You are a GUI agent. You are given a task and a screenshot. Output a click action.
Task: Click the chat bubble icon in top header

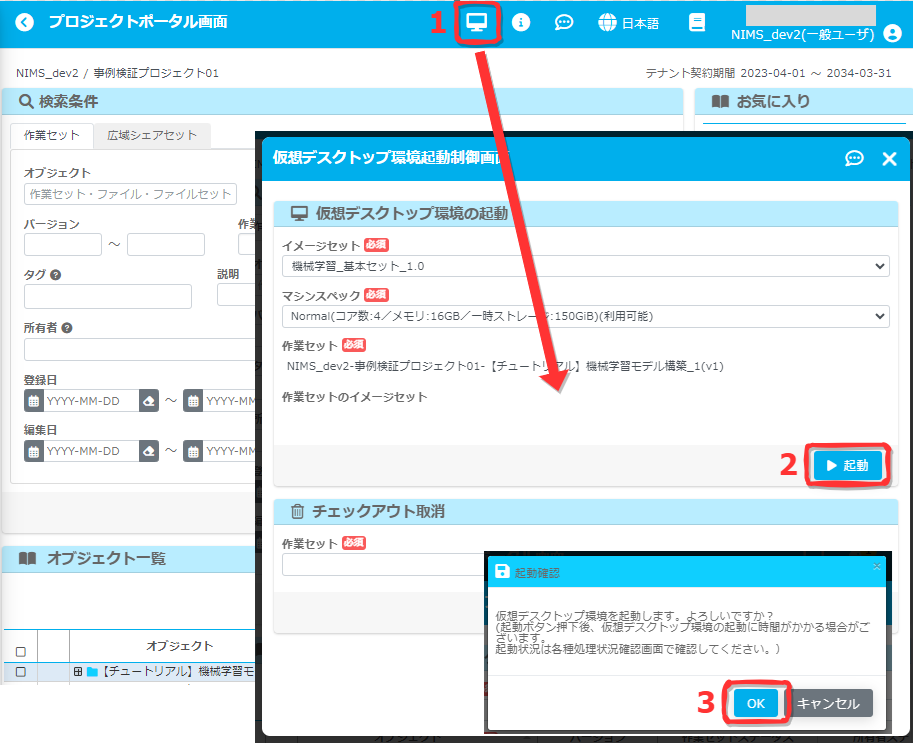click(564, 22)
